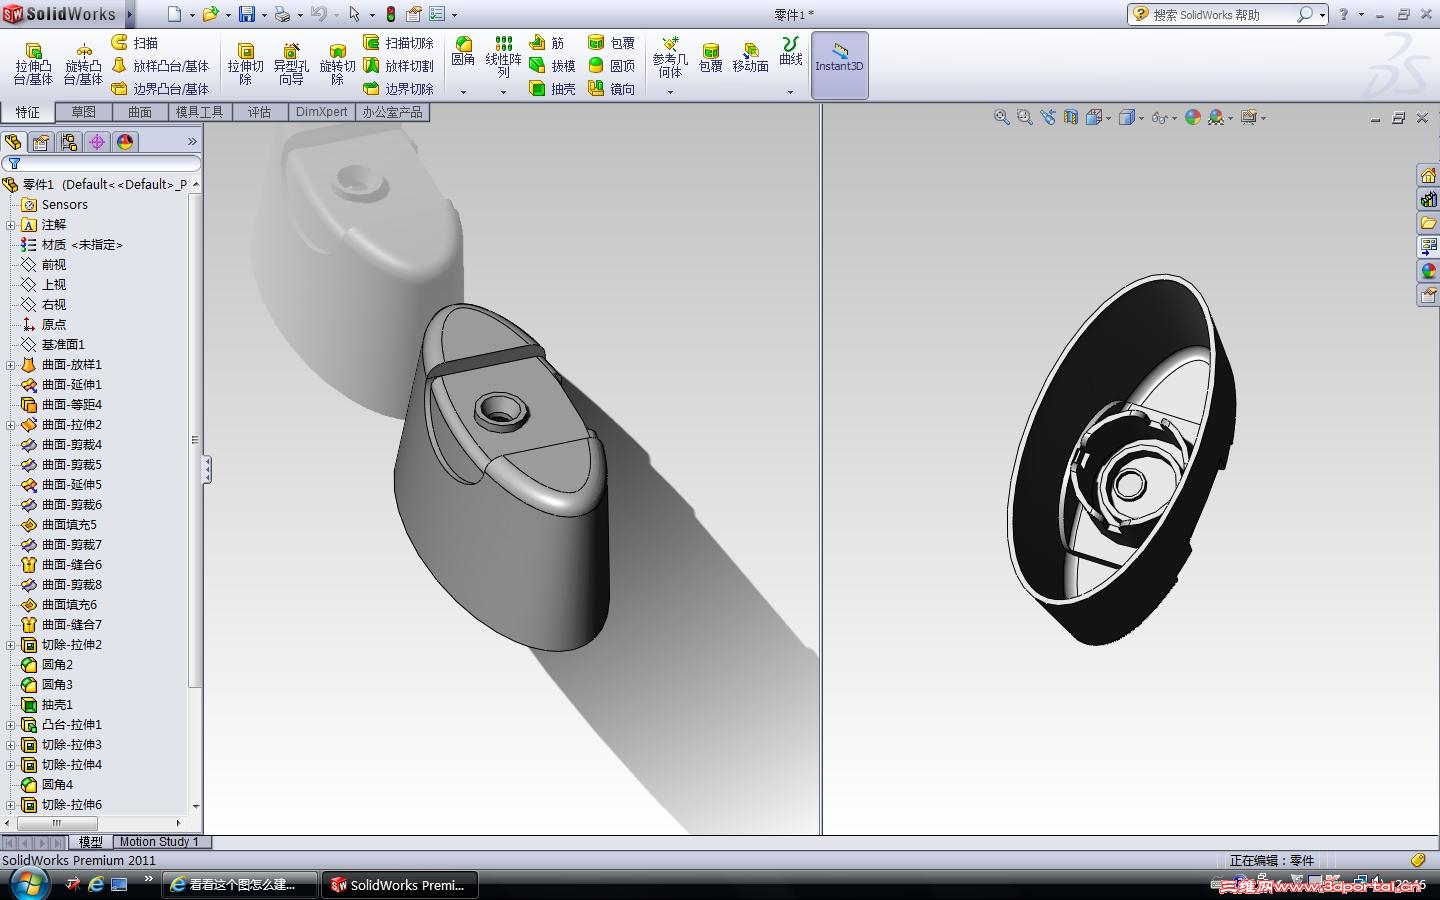
Task: Click the 镜向 mirror tool
Action: (x=611, y=89)
